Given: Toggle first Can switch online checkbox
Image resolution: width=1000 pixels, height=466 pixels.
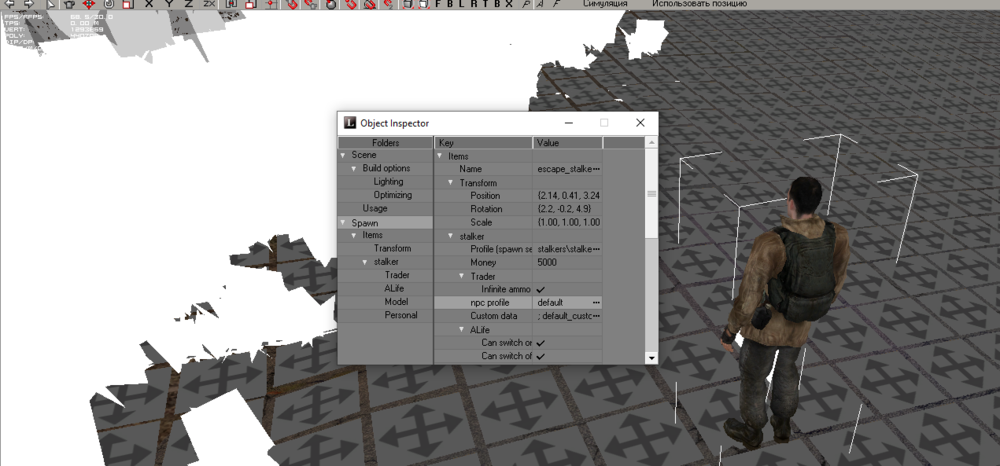Looking at the screenshot, I should 541,343.
